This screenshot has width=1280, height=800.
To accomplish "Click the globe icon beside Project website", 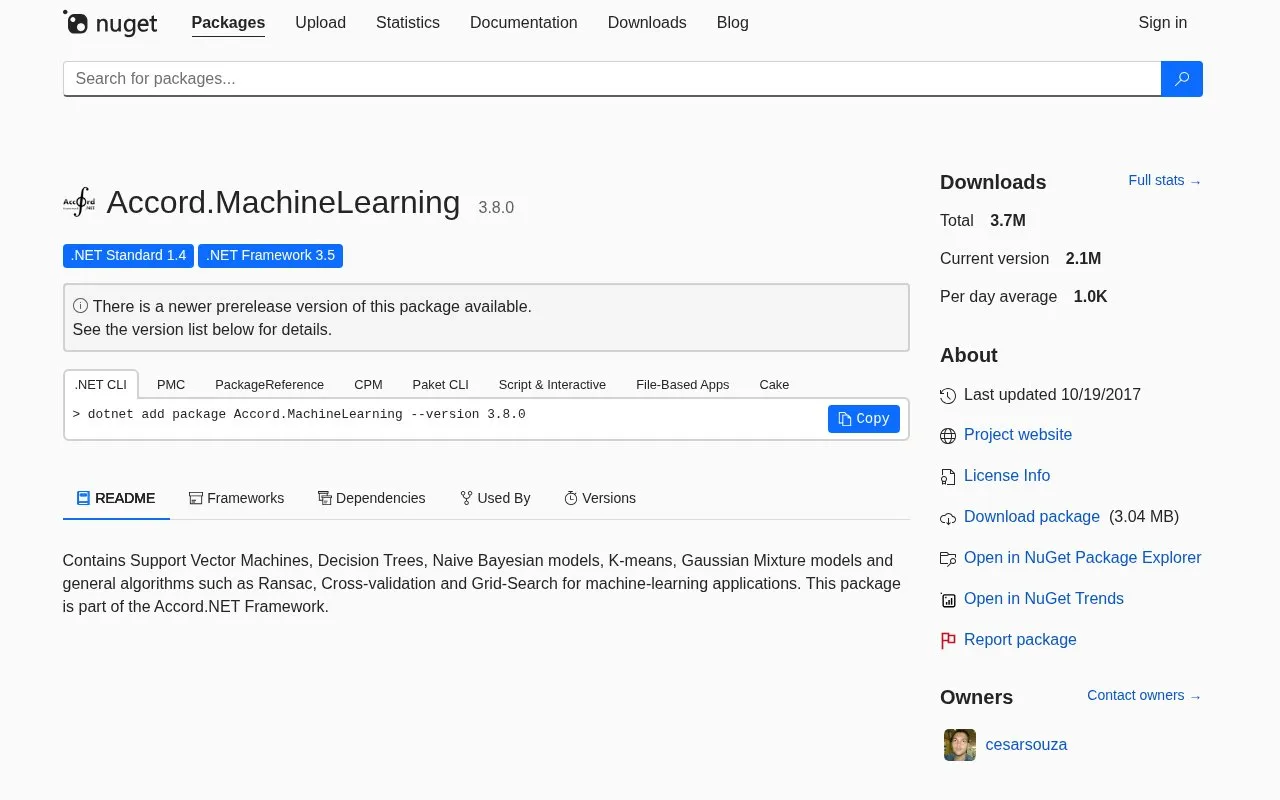I will [948, 436].
